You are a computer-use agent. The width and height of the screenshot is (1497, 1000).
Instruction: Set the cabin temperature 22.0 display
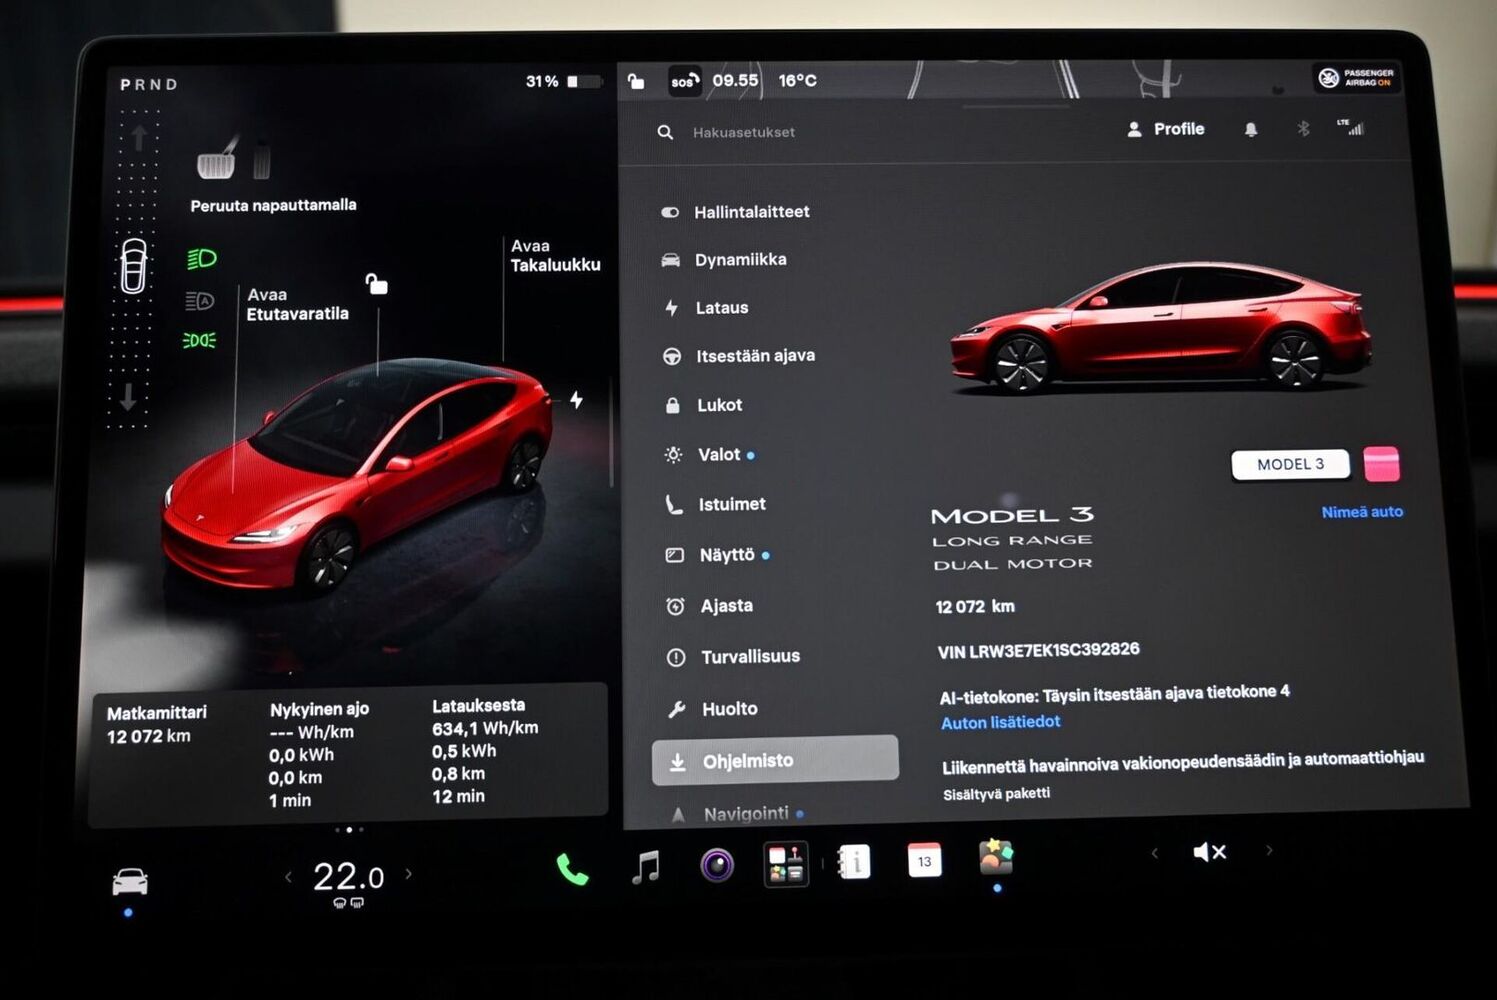pos(348,877)
